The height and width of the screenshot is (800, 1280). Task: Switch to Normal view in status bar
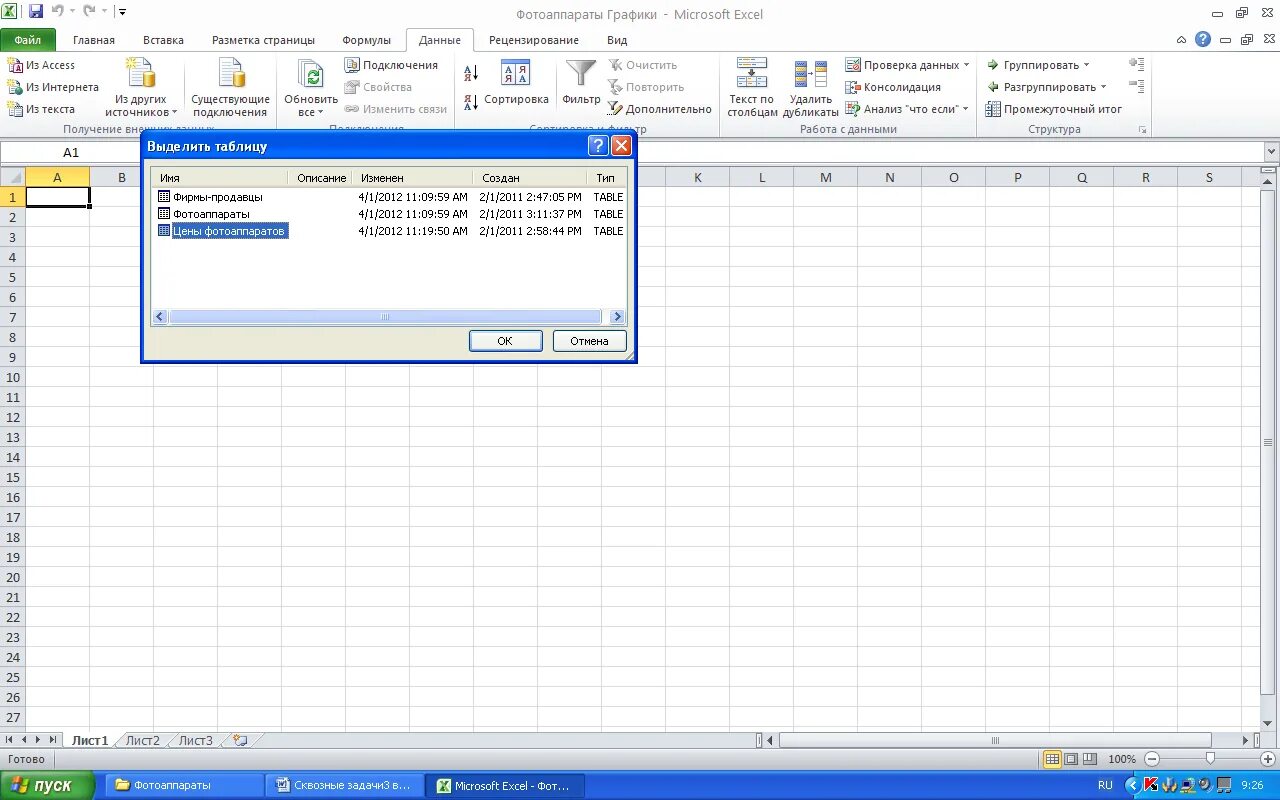click(1052, 759)
